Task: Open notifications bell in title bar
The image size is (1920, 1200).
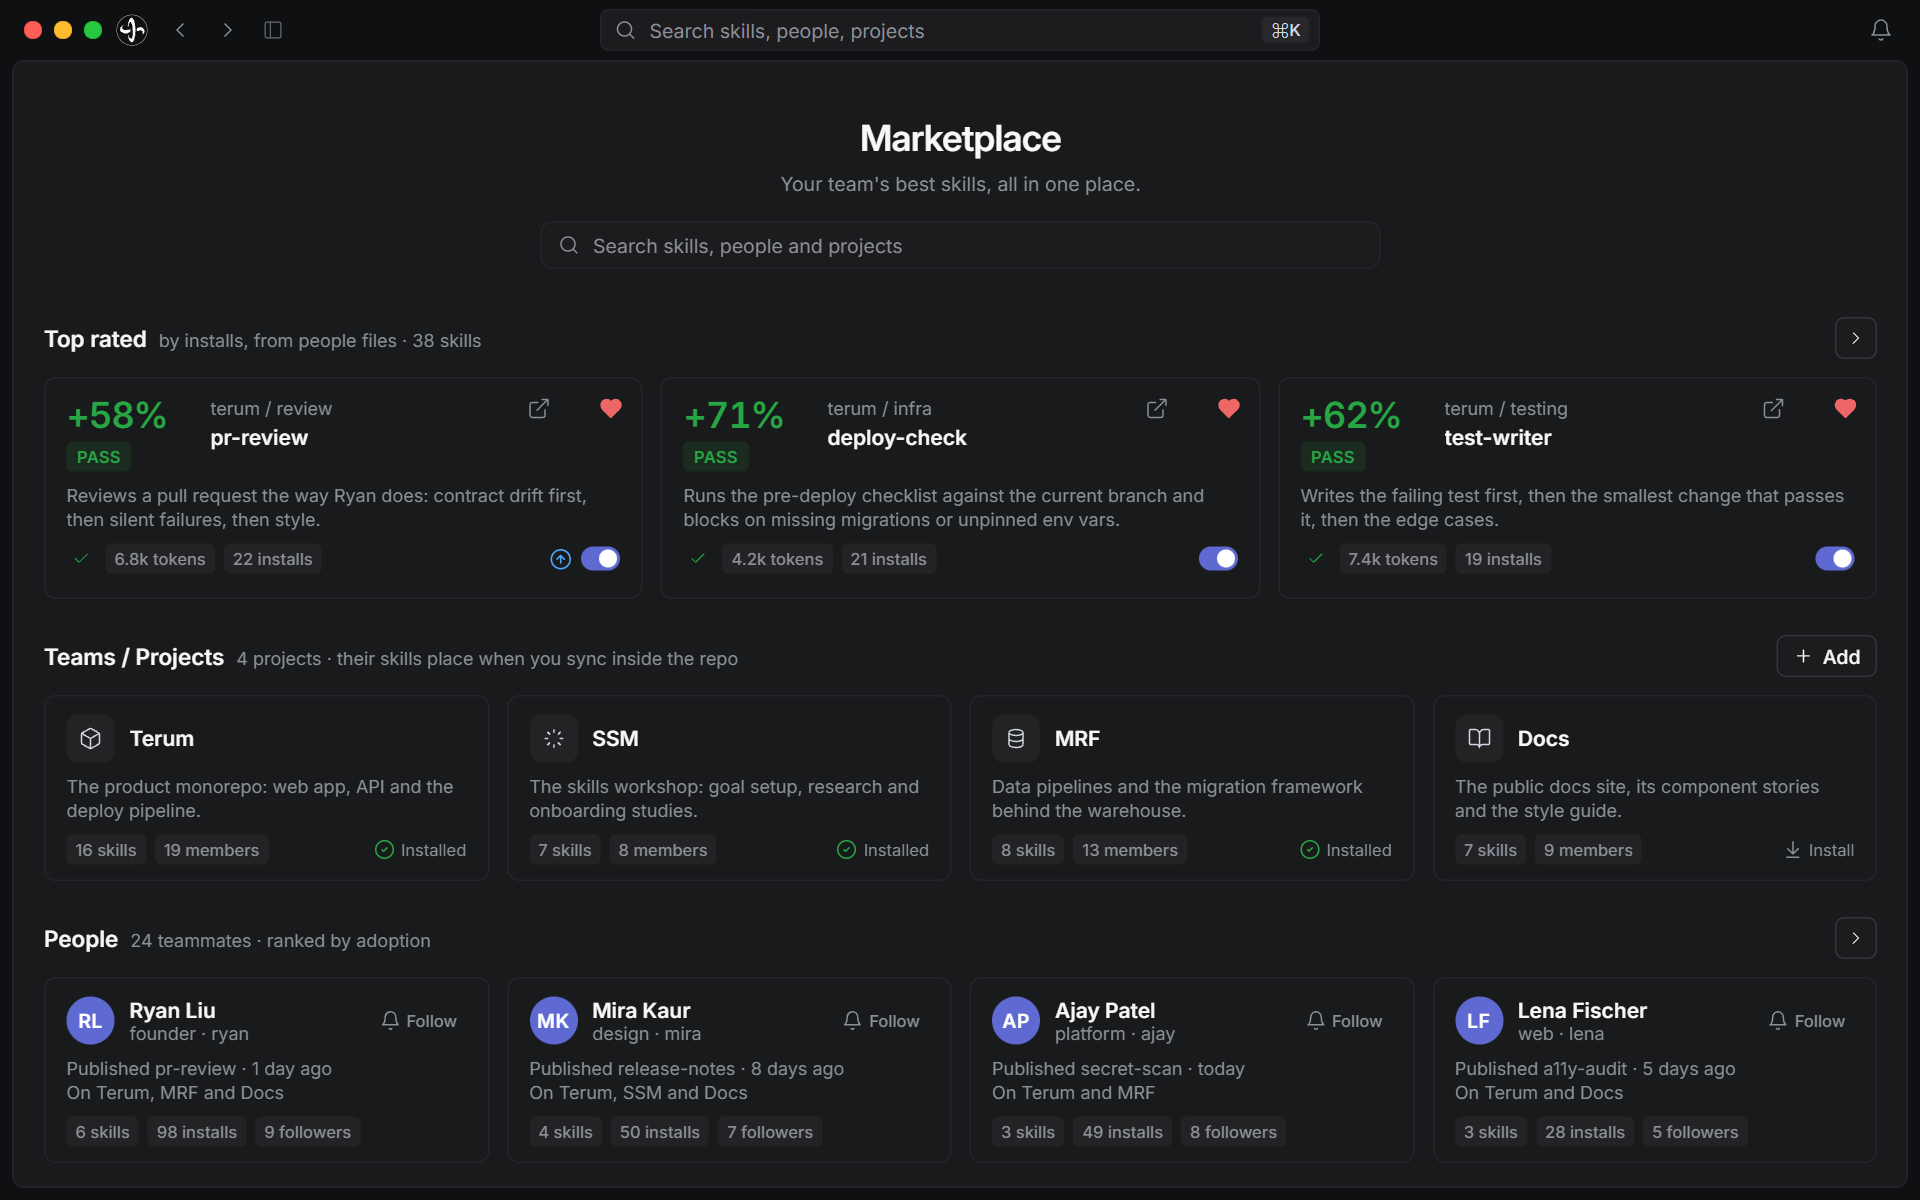Action: (x=1880, y=30)
